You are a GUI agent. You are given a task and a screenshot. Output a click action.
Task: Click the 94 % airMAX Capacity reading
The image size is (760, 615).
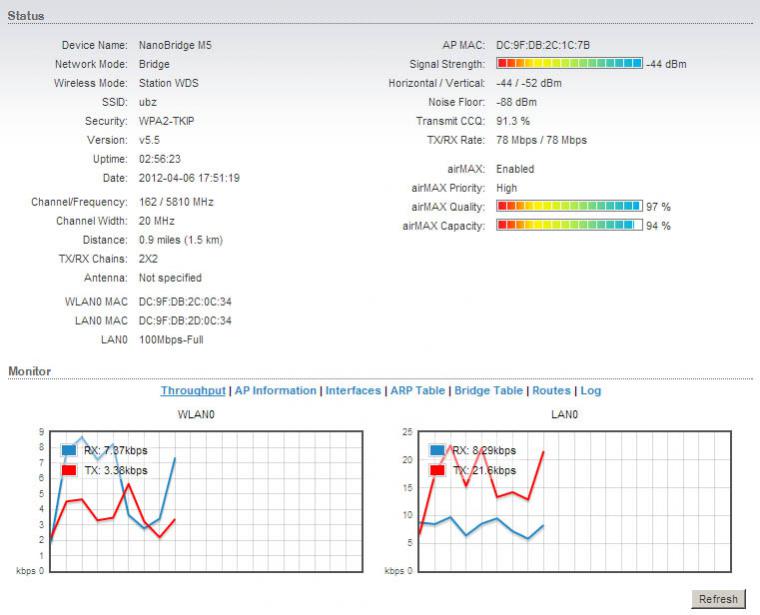point(658,226)
